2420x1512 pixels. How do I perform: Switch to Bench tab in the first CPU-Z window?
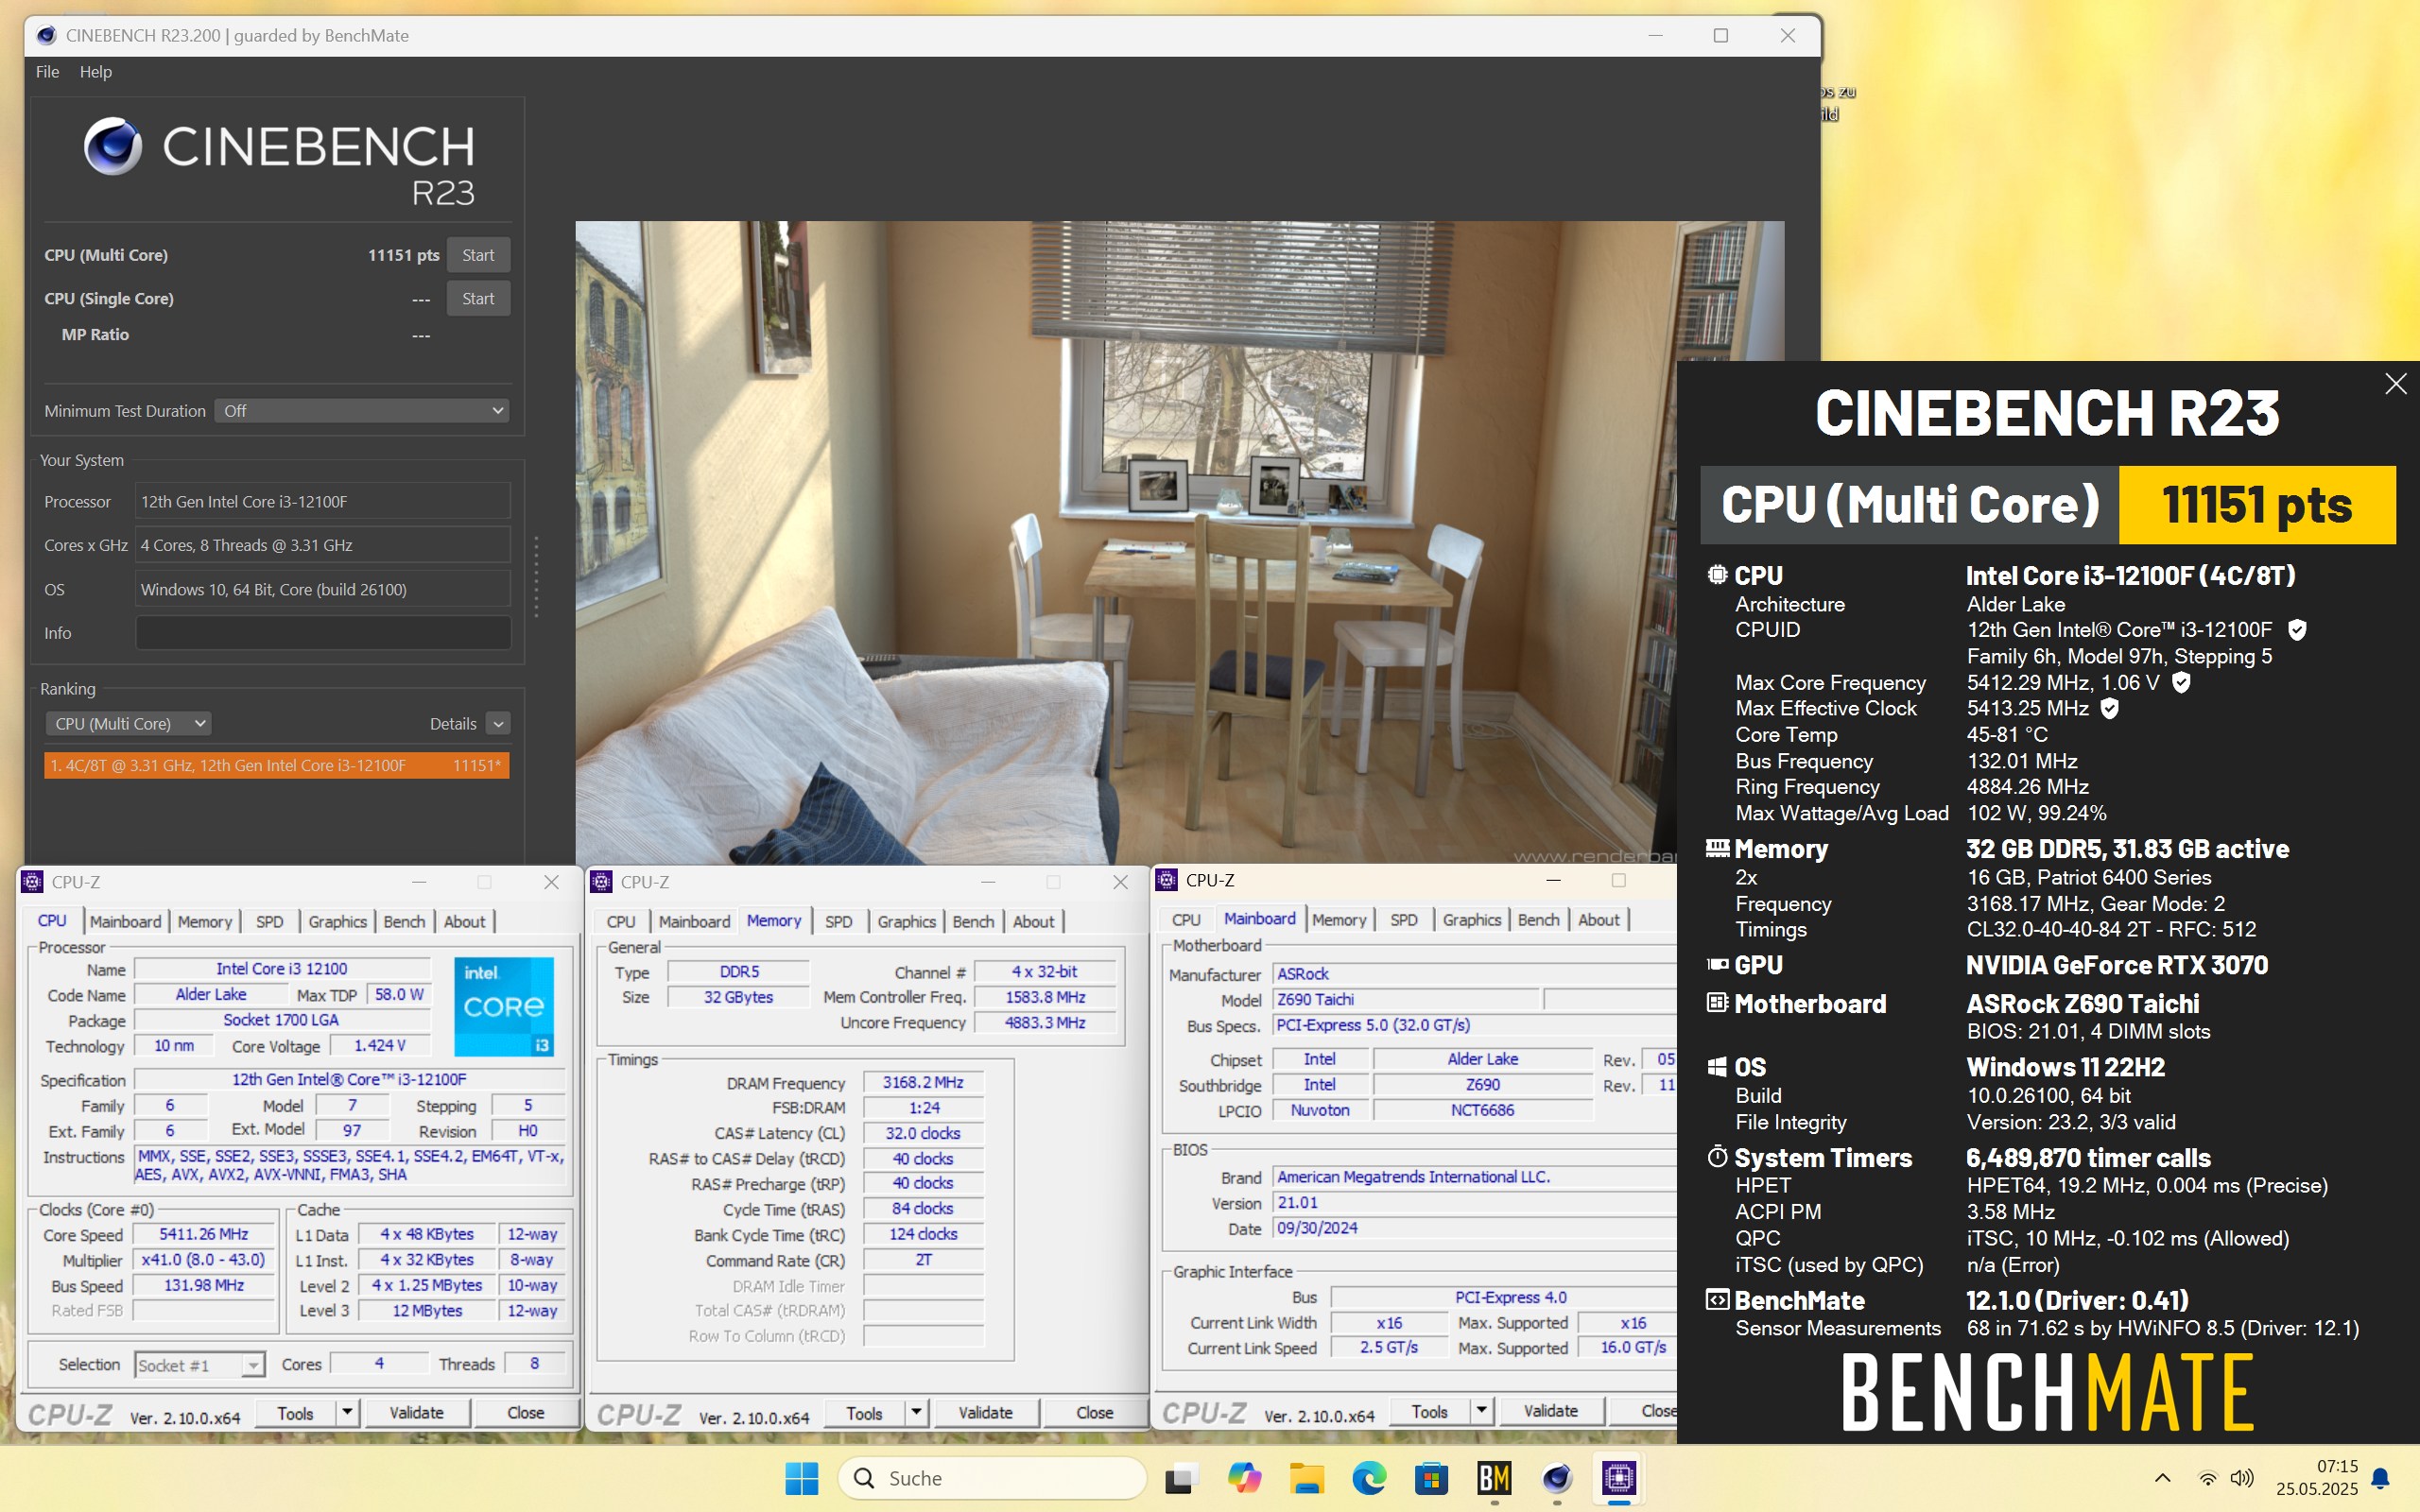(404, 921)
